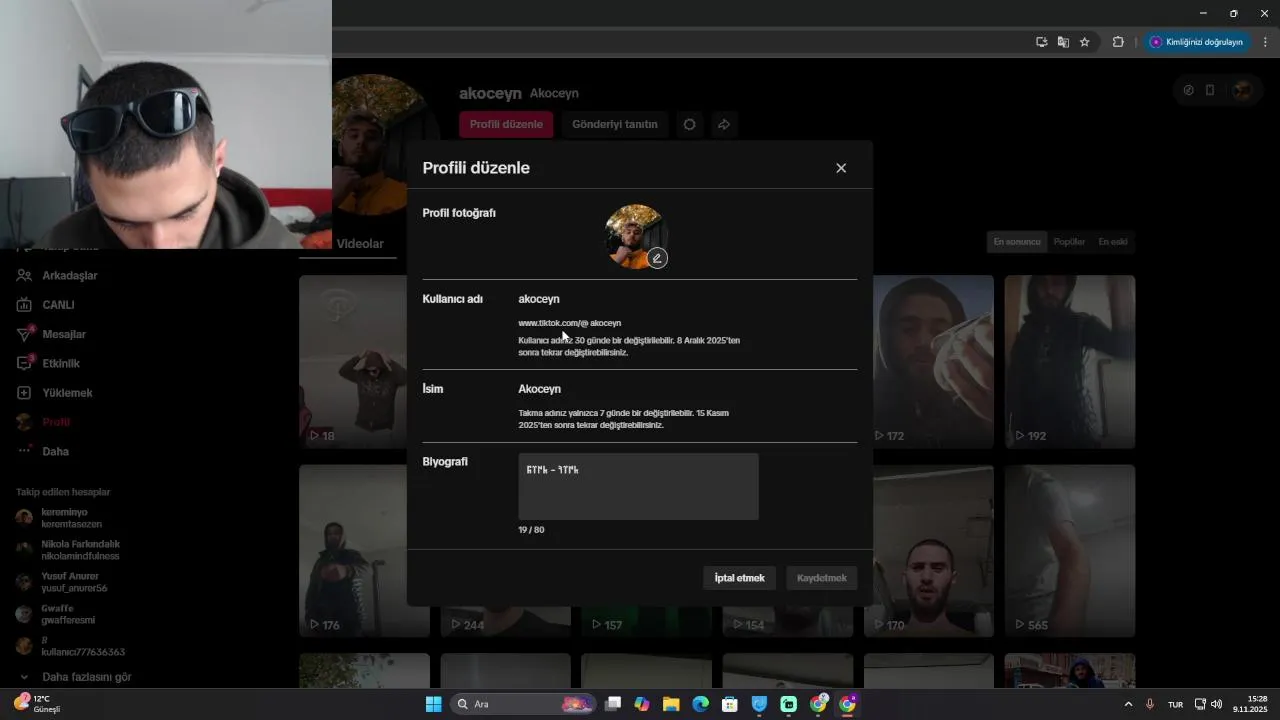Viewport: 1280px width, 720px height.
Task: Click the Kaydetmek button
Action: (x=822, y=578)
